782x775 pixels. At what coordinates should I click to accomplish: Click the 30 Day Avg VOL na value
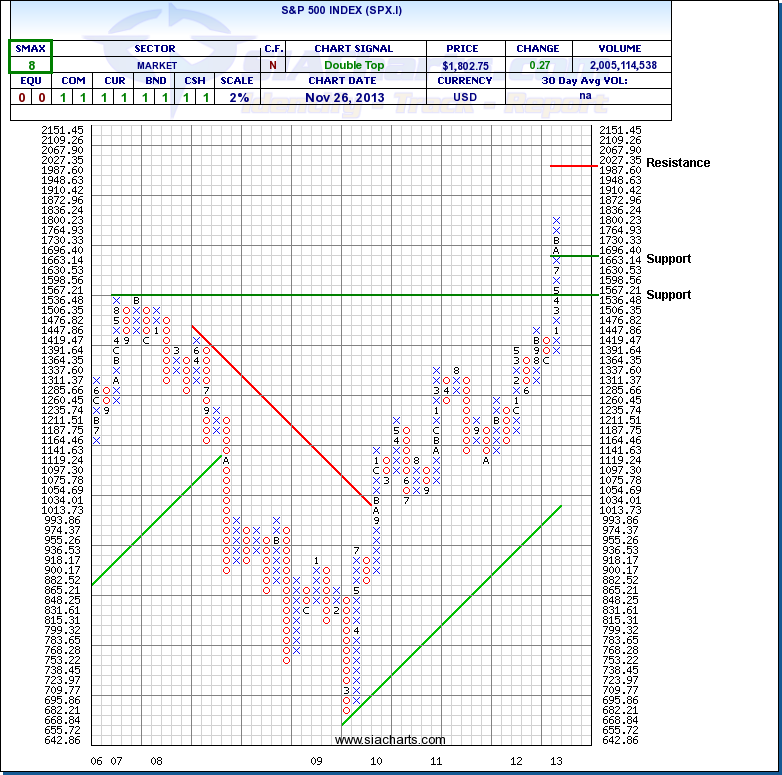tap(587, 97)
